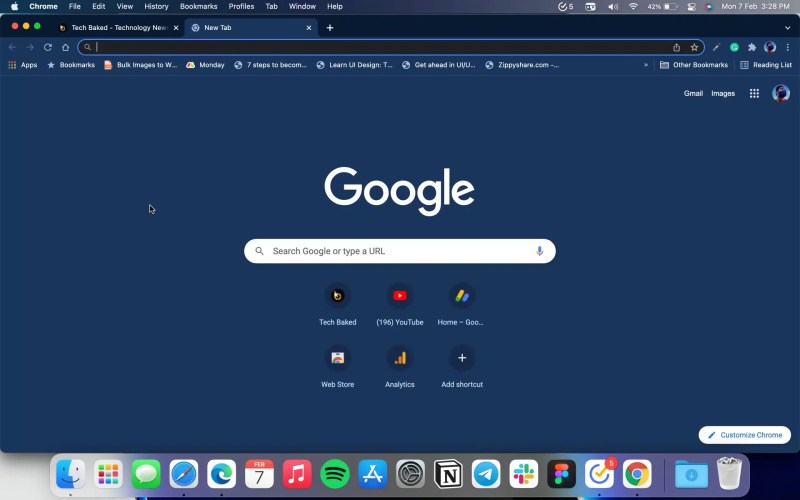Open the App Store from the dock
Screen dimensions: 800x500
coord(372,474)
